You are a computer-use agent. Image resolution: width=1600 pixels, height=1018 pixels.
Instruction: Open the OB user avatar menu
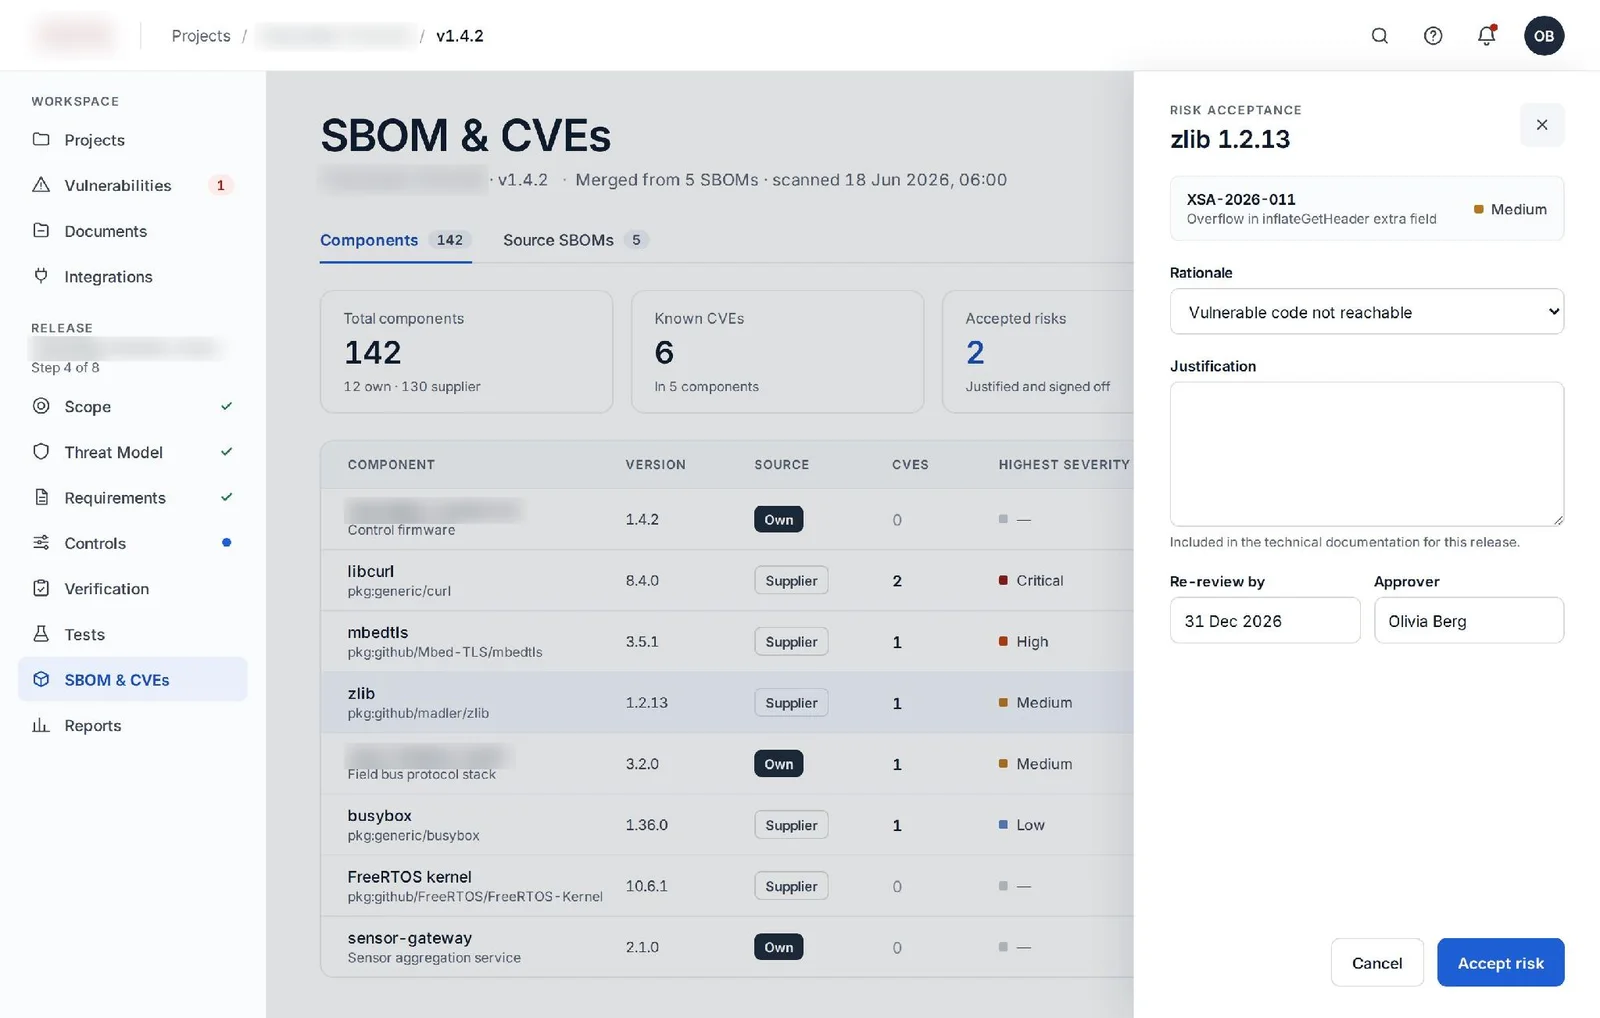click(x=1543, y=36)
